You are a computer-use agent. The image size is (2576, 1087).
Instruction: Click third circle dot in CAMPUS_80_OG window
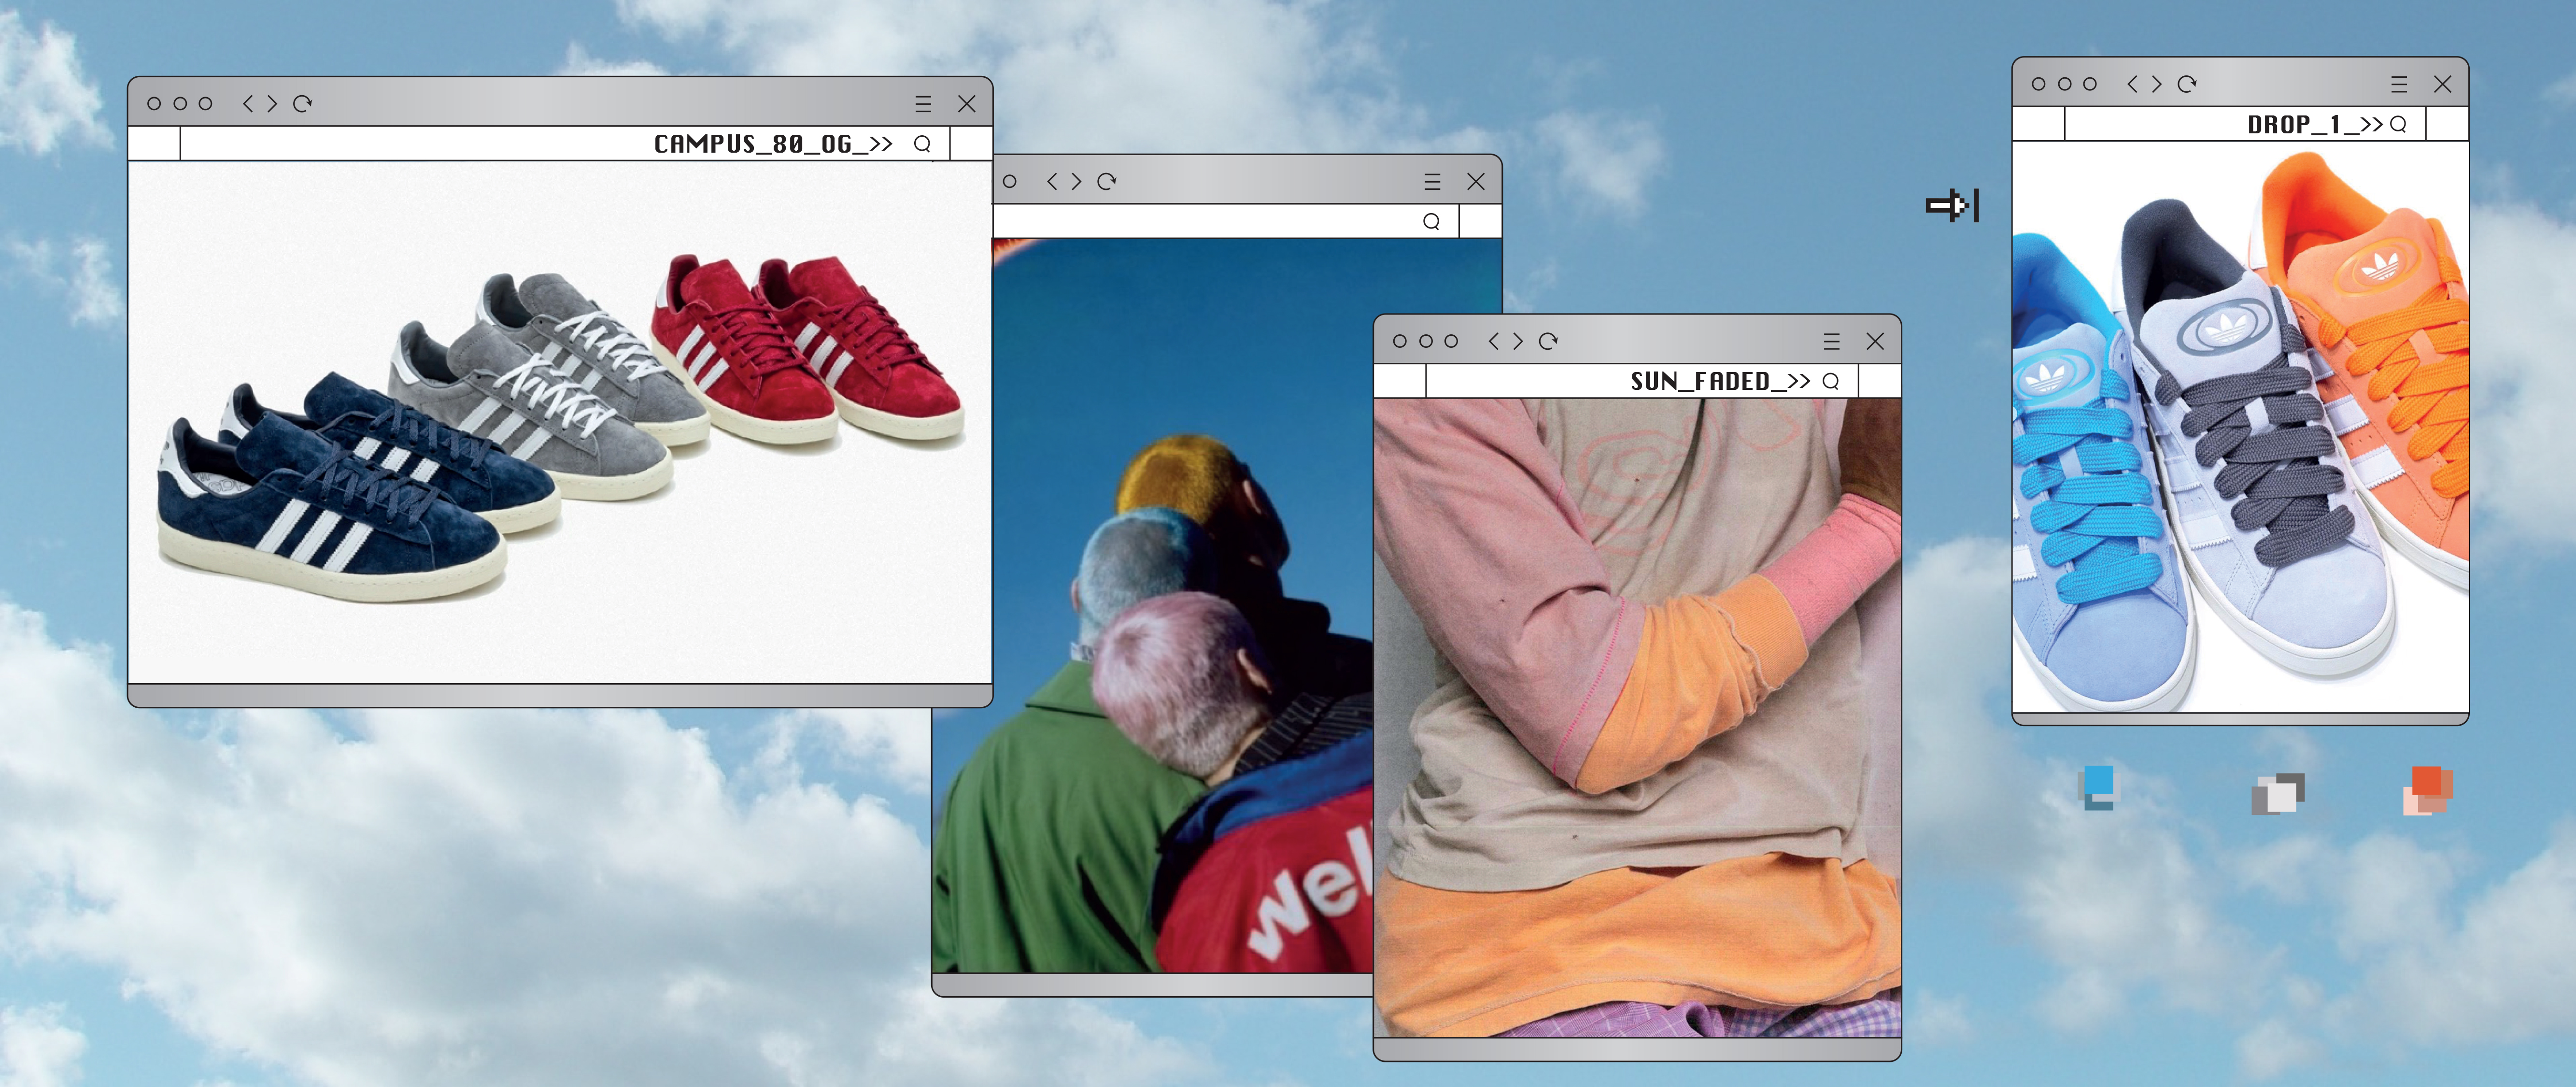(206, 104)
